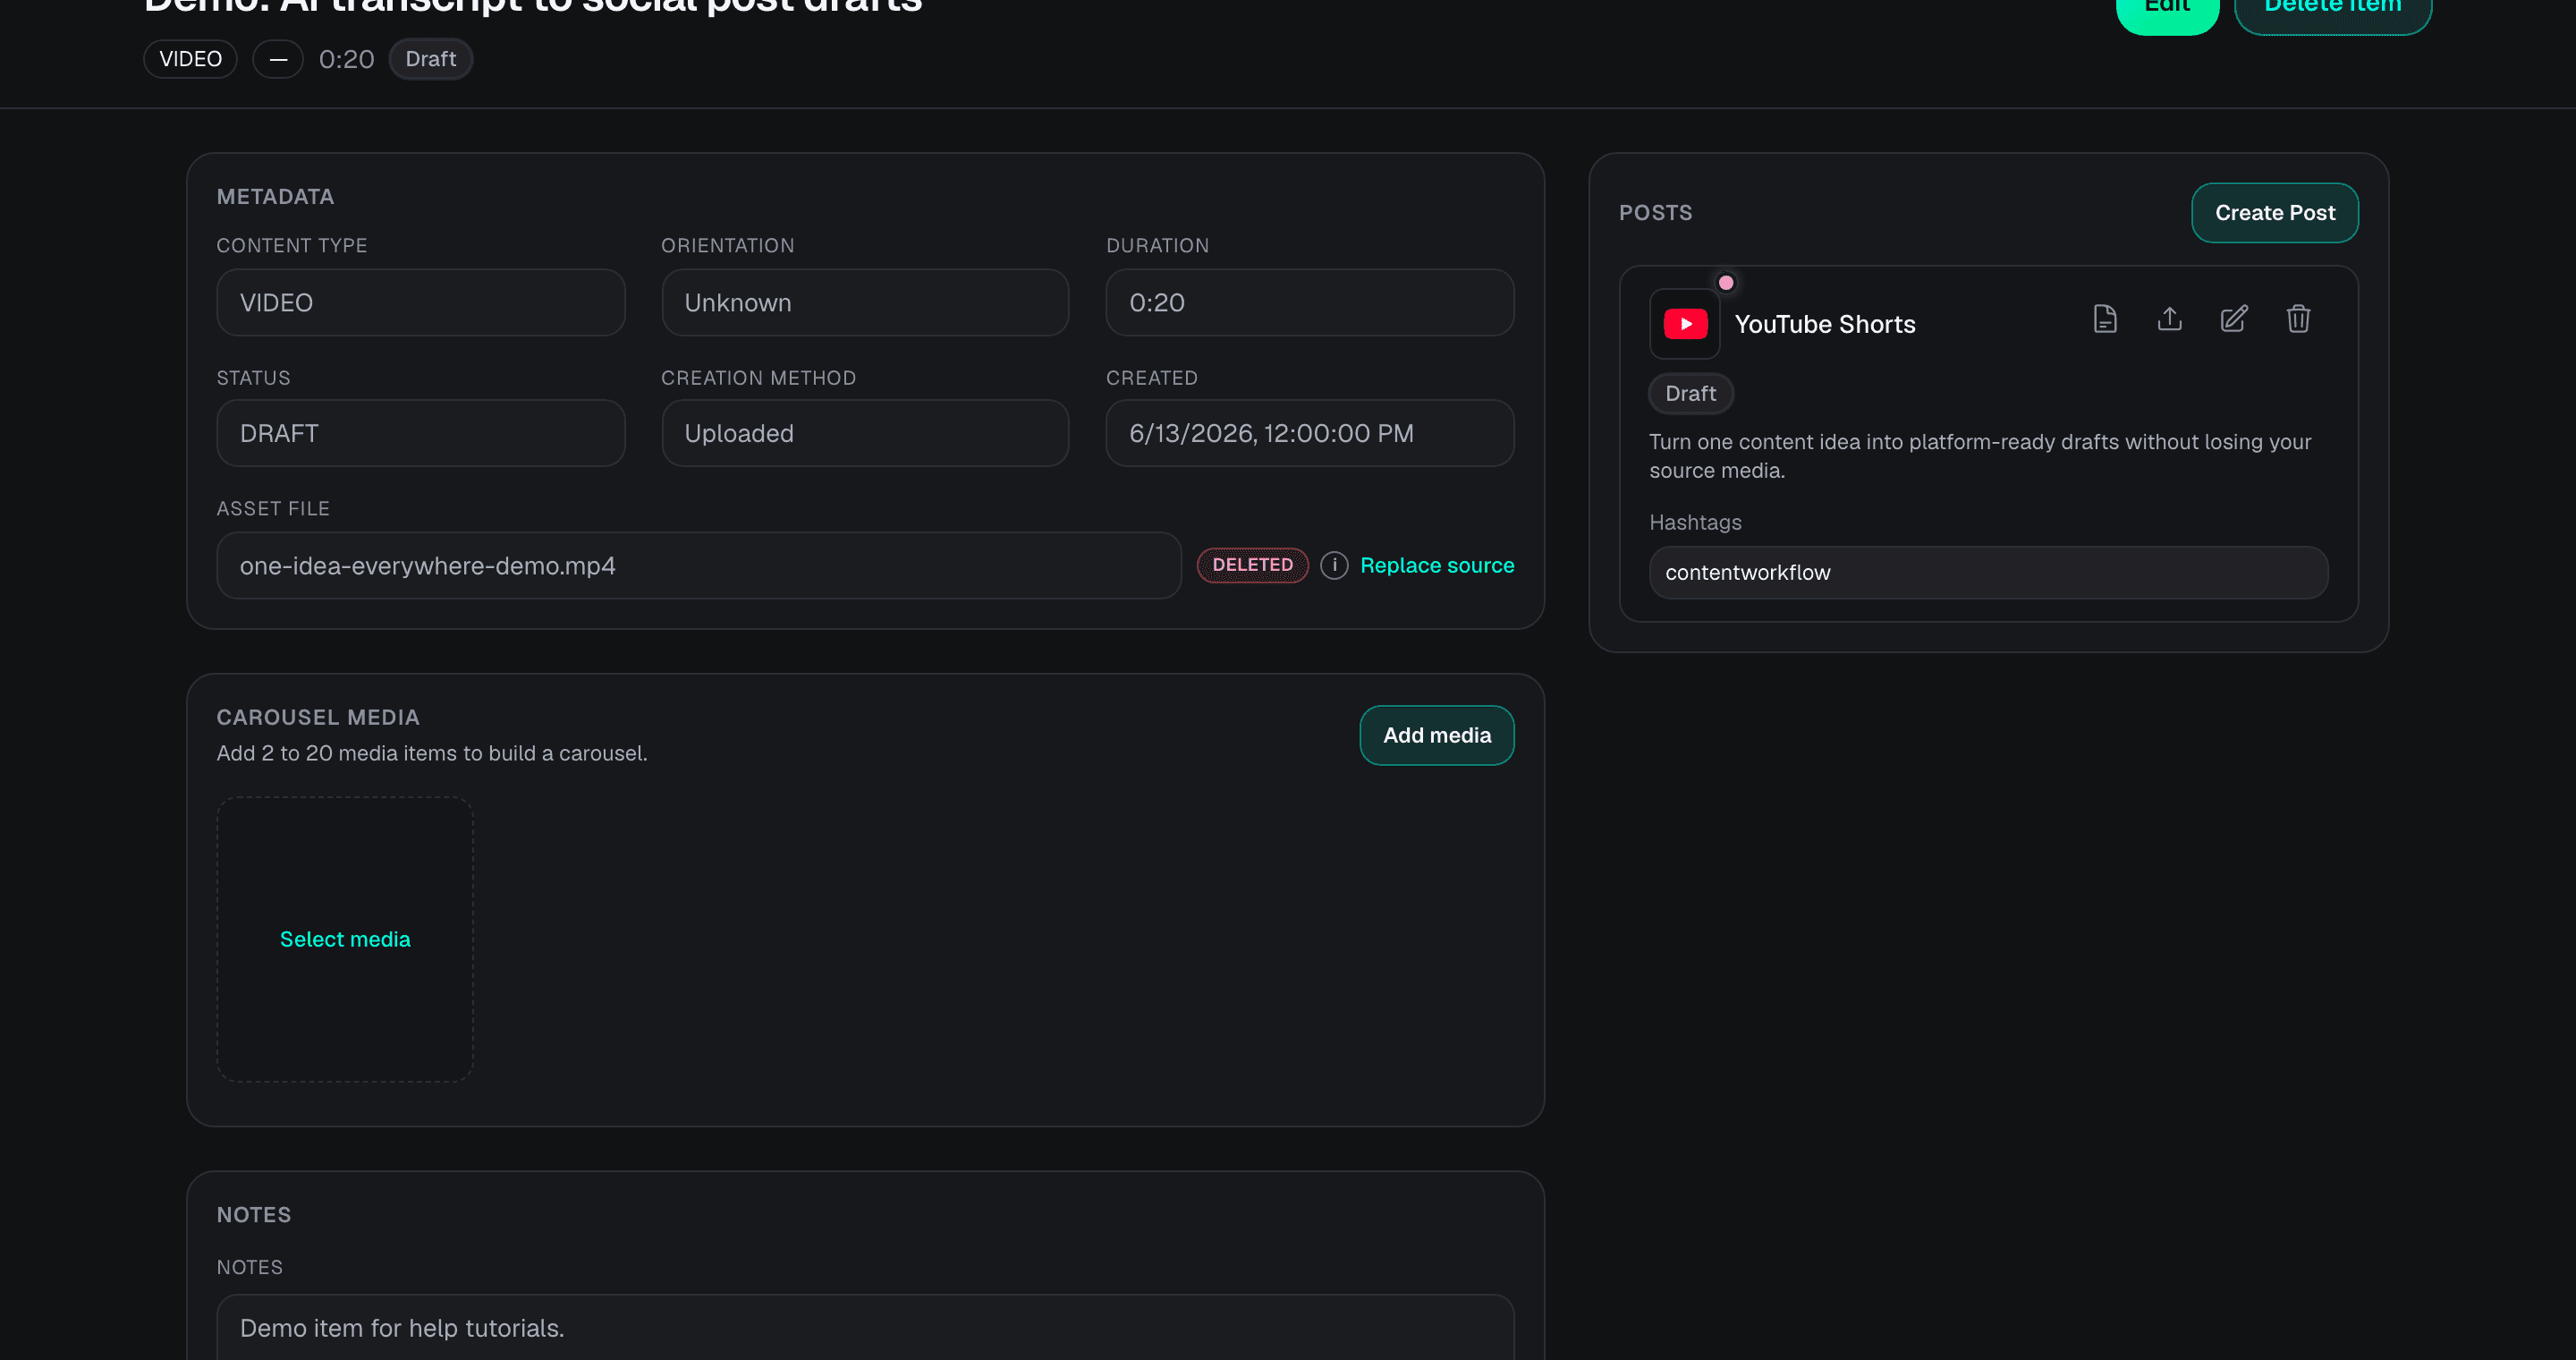Delete the YouTube Shorts post via trash icon

[x=2298, y=319]
